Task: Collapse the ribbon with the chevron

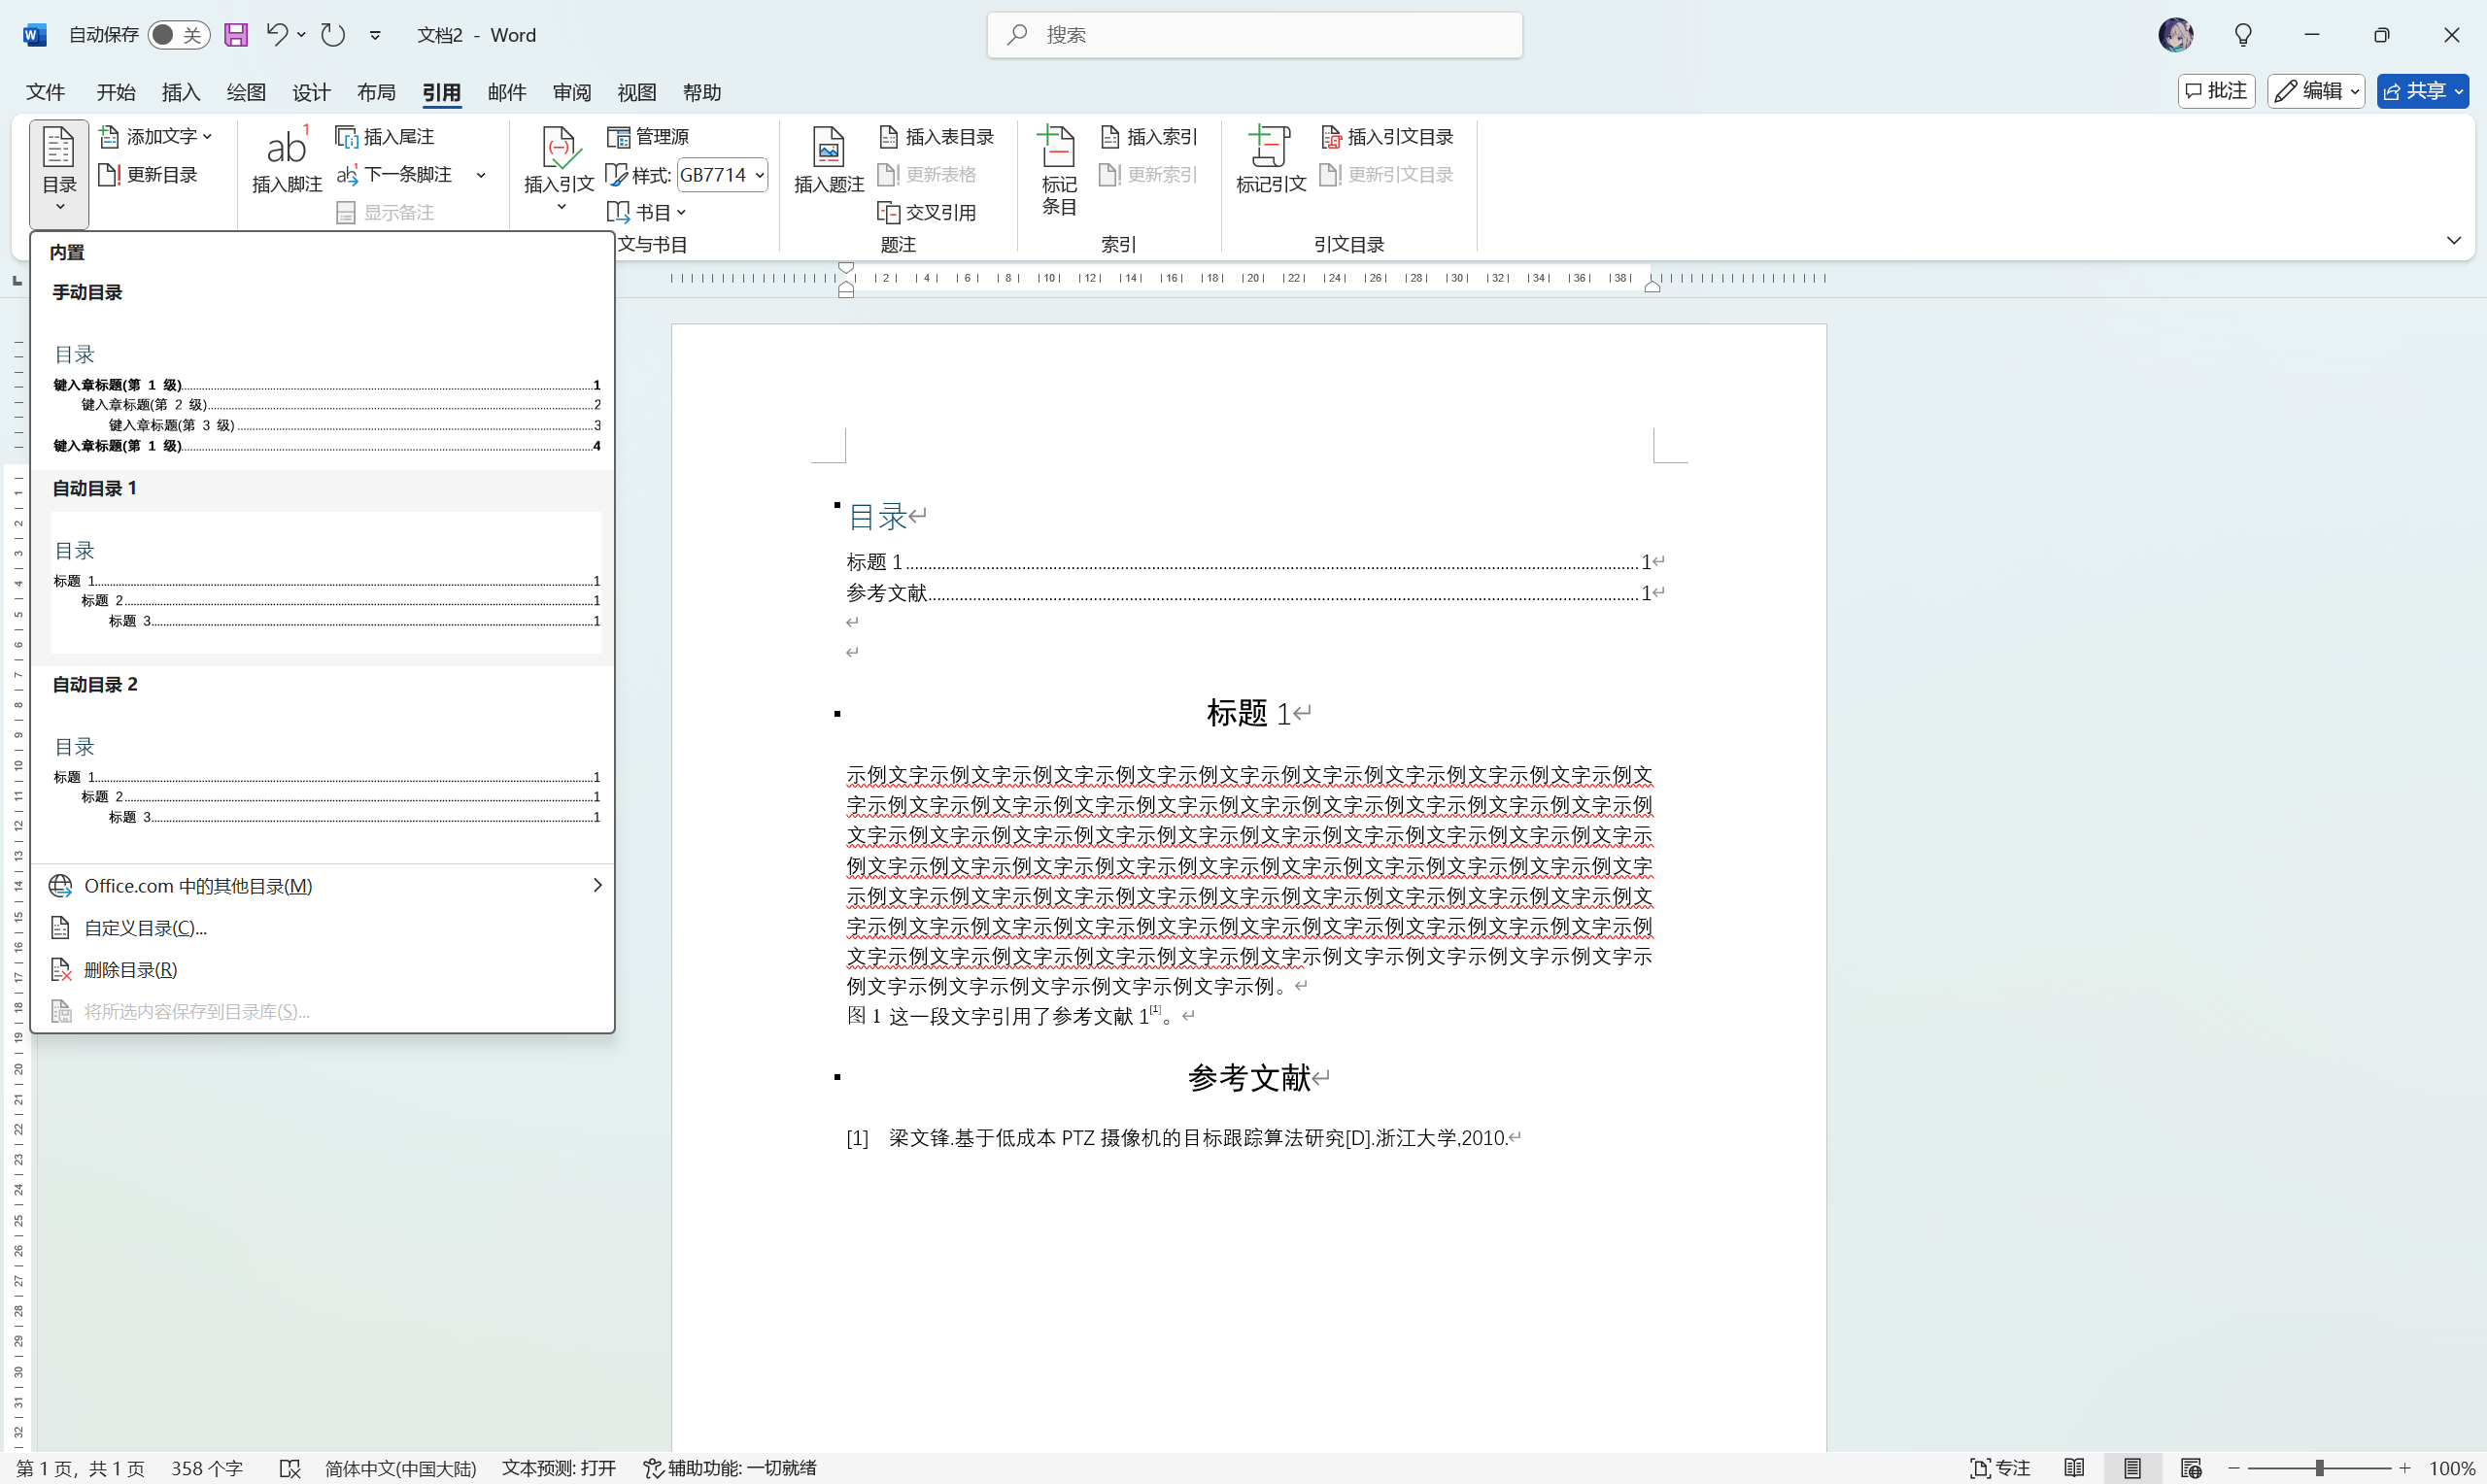Action: (2455, 239)
